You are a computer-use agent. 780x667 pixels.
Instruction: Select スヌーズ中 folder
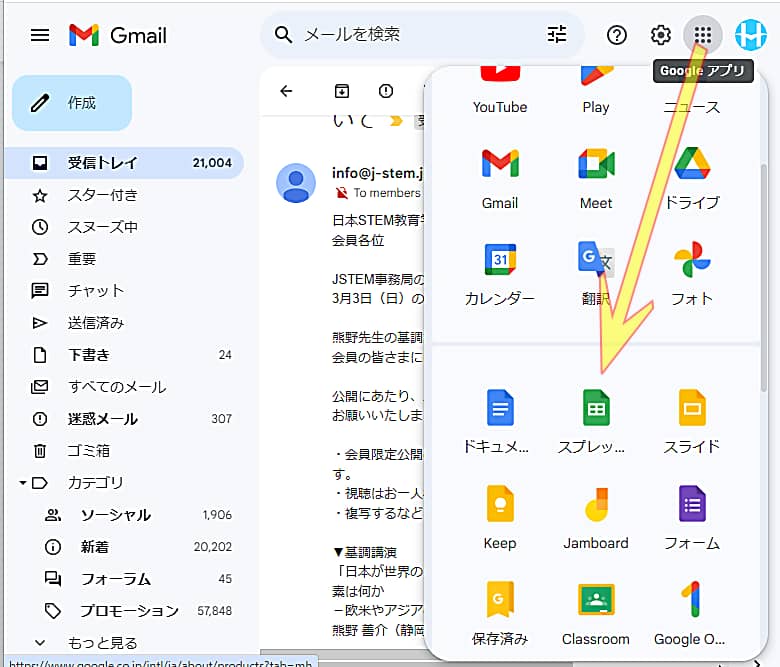coord(124,227)
